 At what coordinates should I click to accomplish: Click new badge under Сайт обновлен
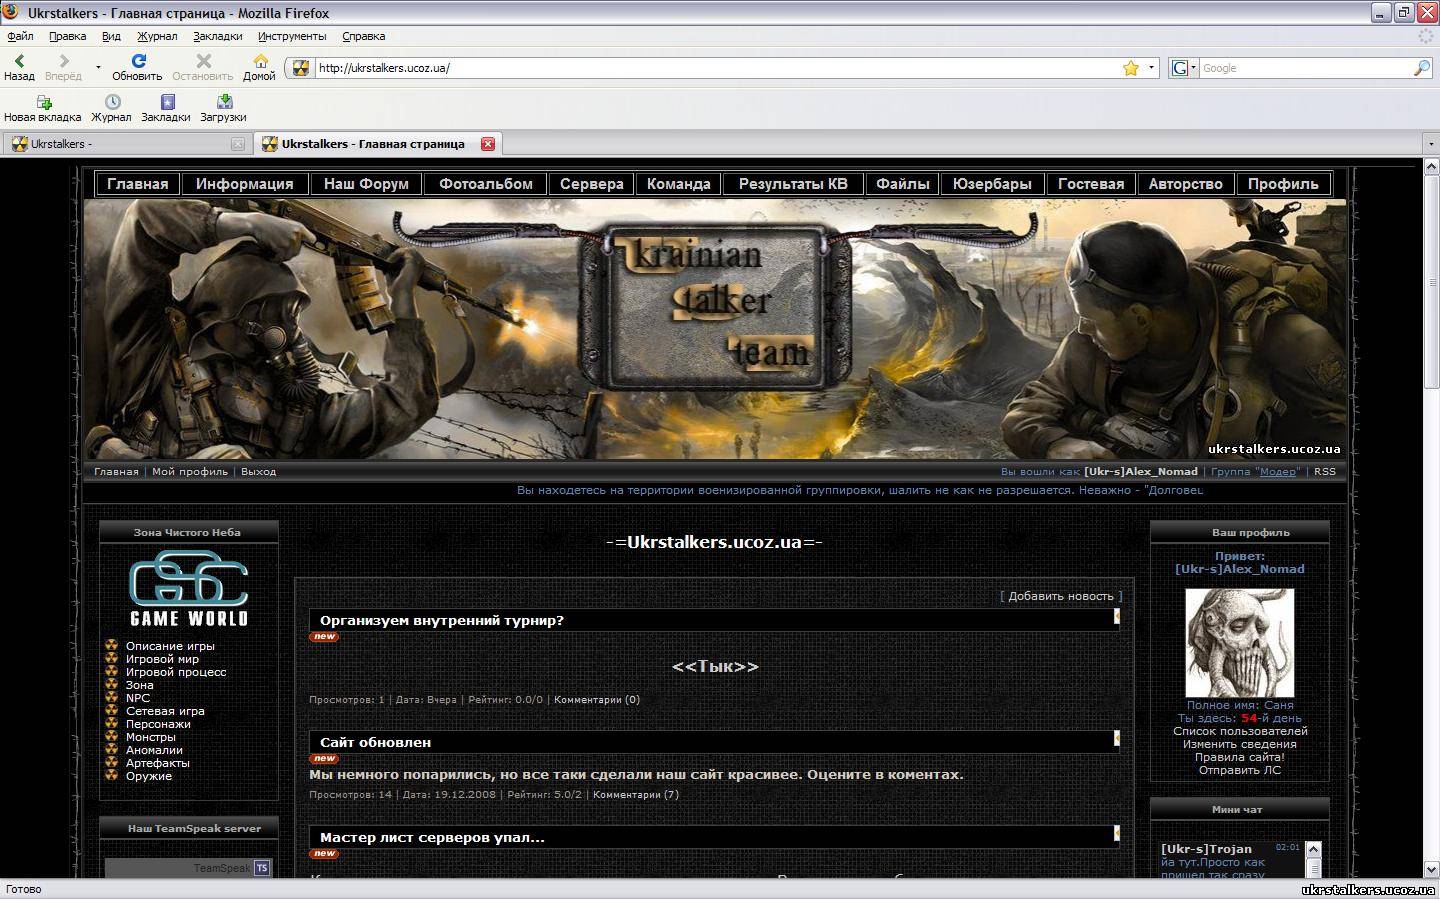pos(324,759)
